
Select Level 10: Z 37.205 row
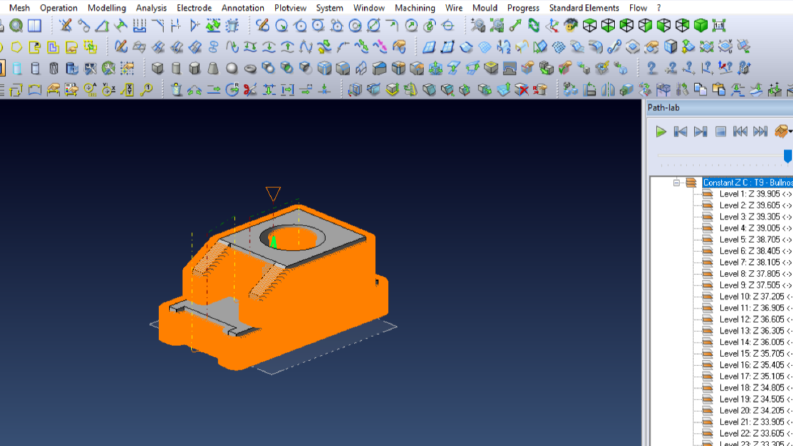point(756,296)
